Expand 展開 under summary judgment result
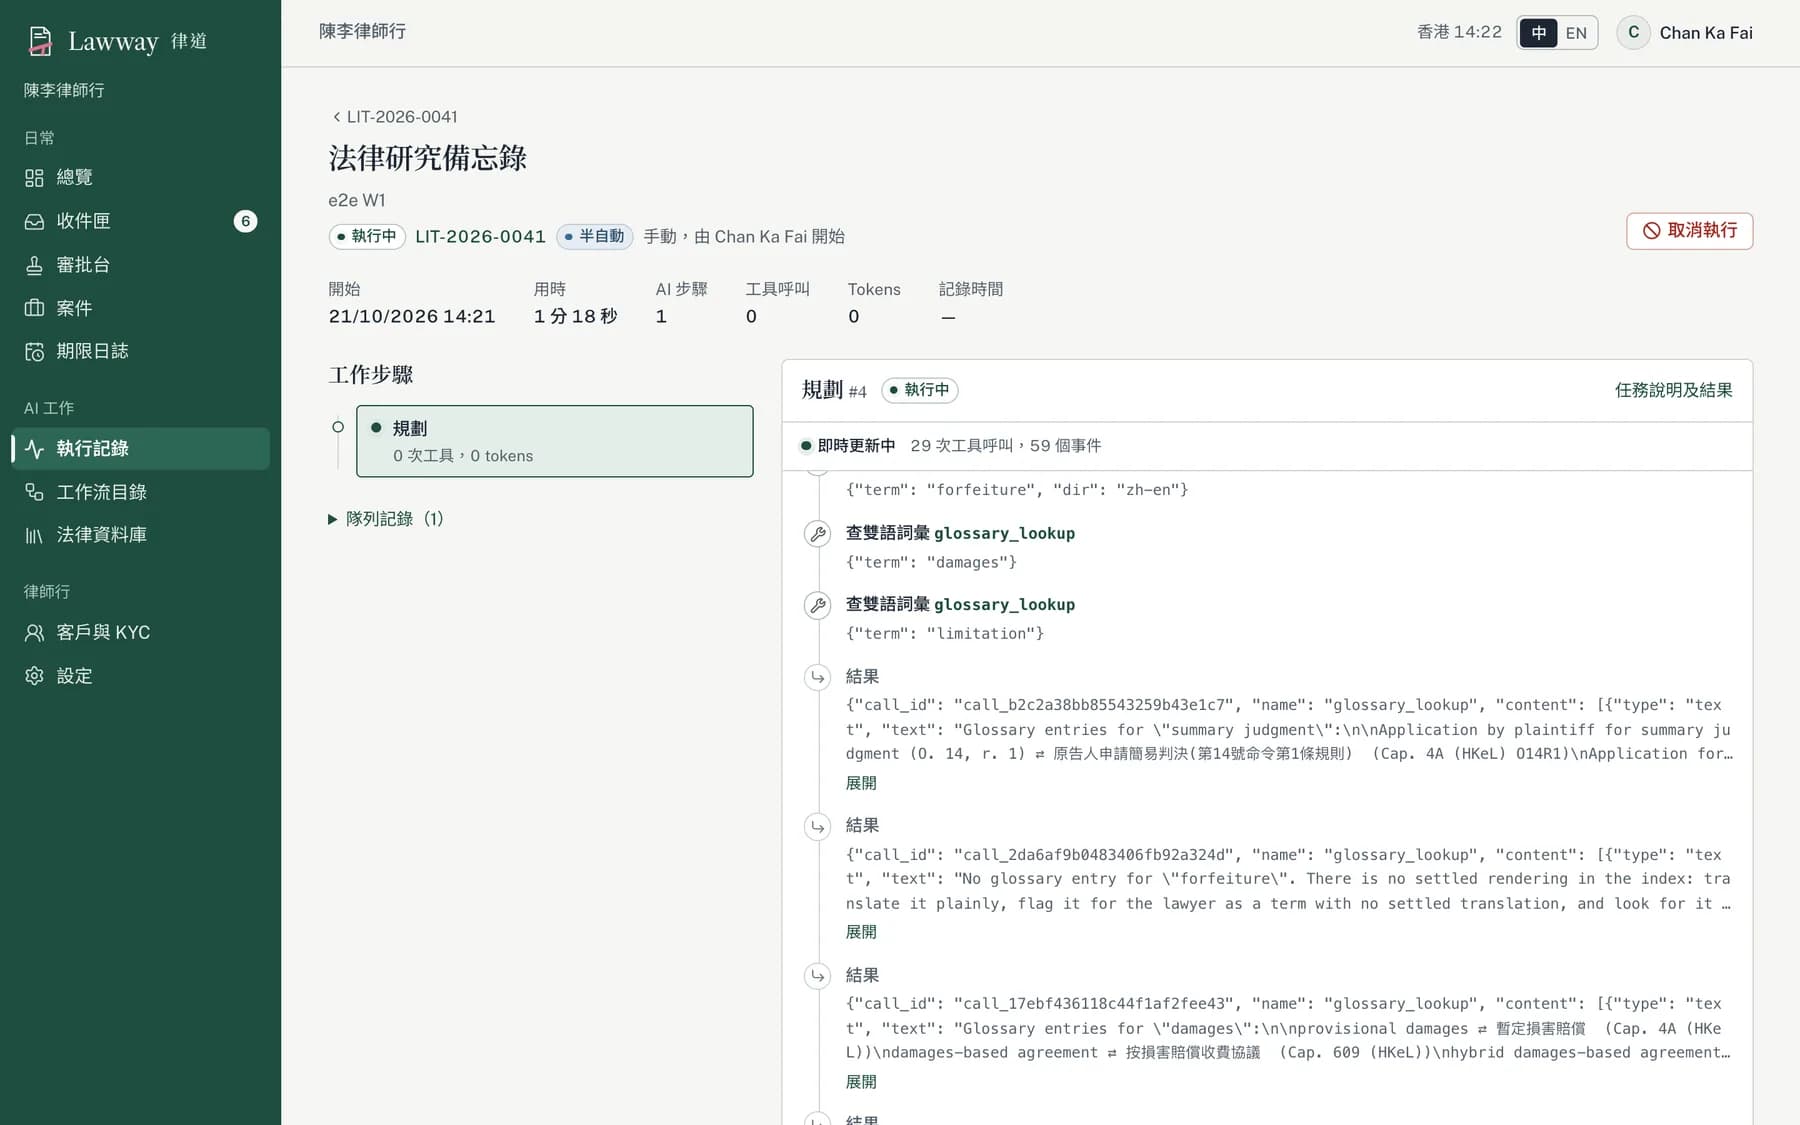1800x1125 pixels. pyautogui.click(x=861, y=783)
